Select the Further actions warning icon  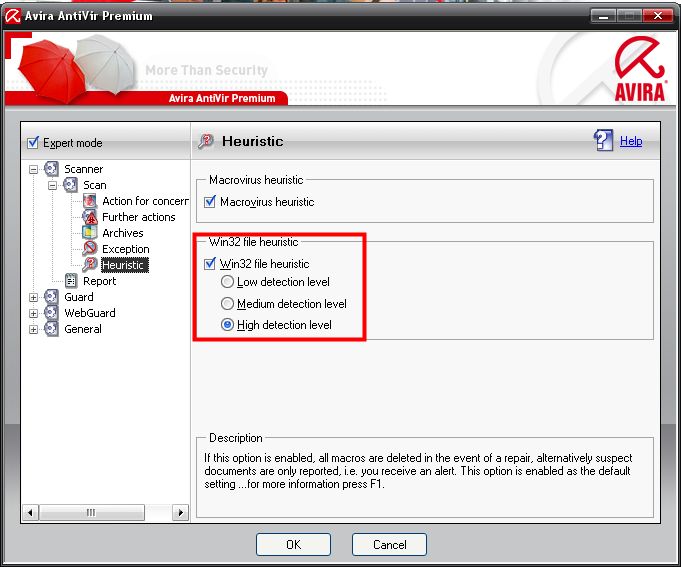pyautogui.click(x=90, y=217)
